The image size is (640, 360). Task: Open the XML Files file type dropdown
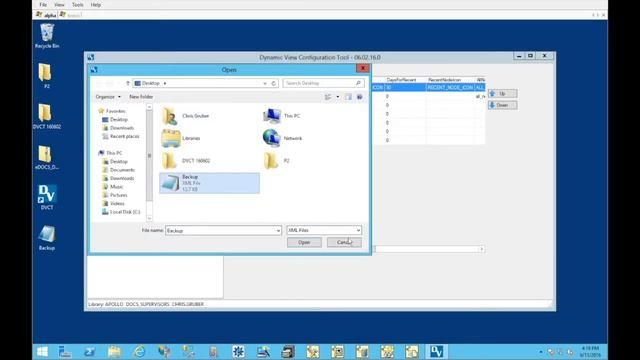click(x=324, y=231)
